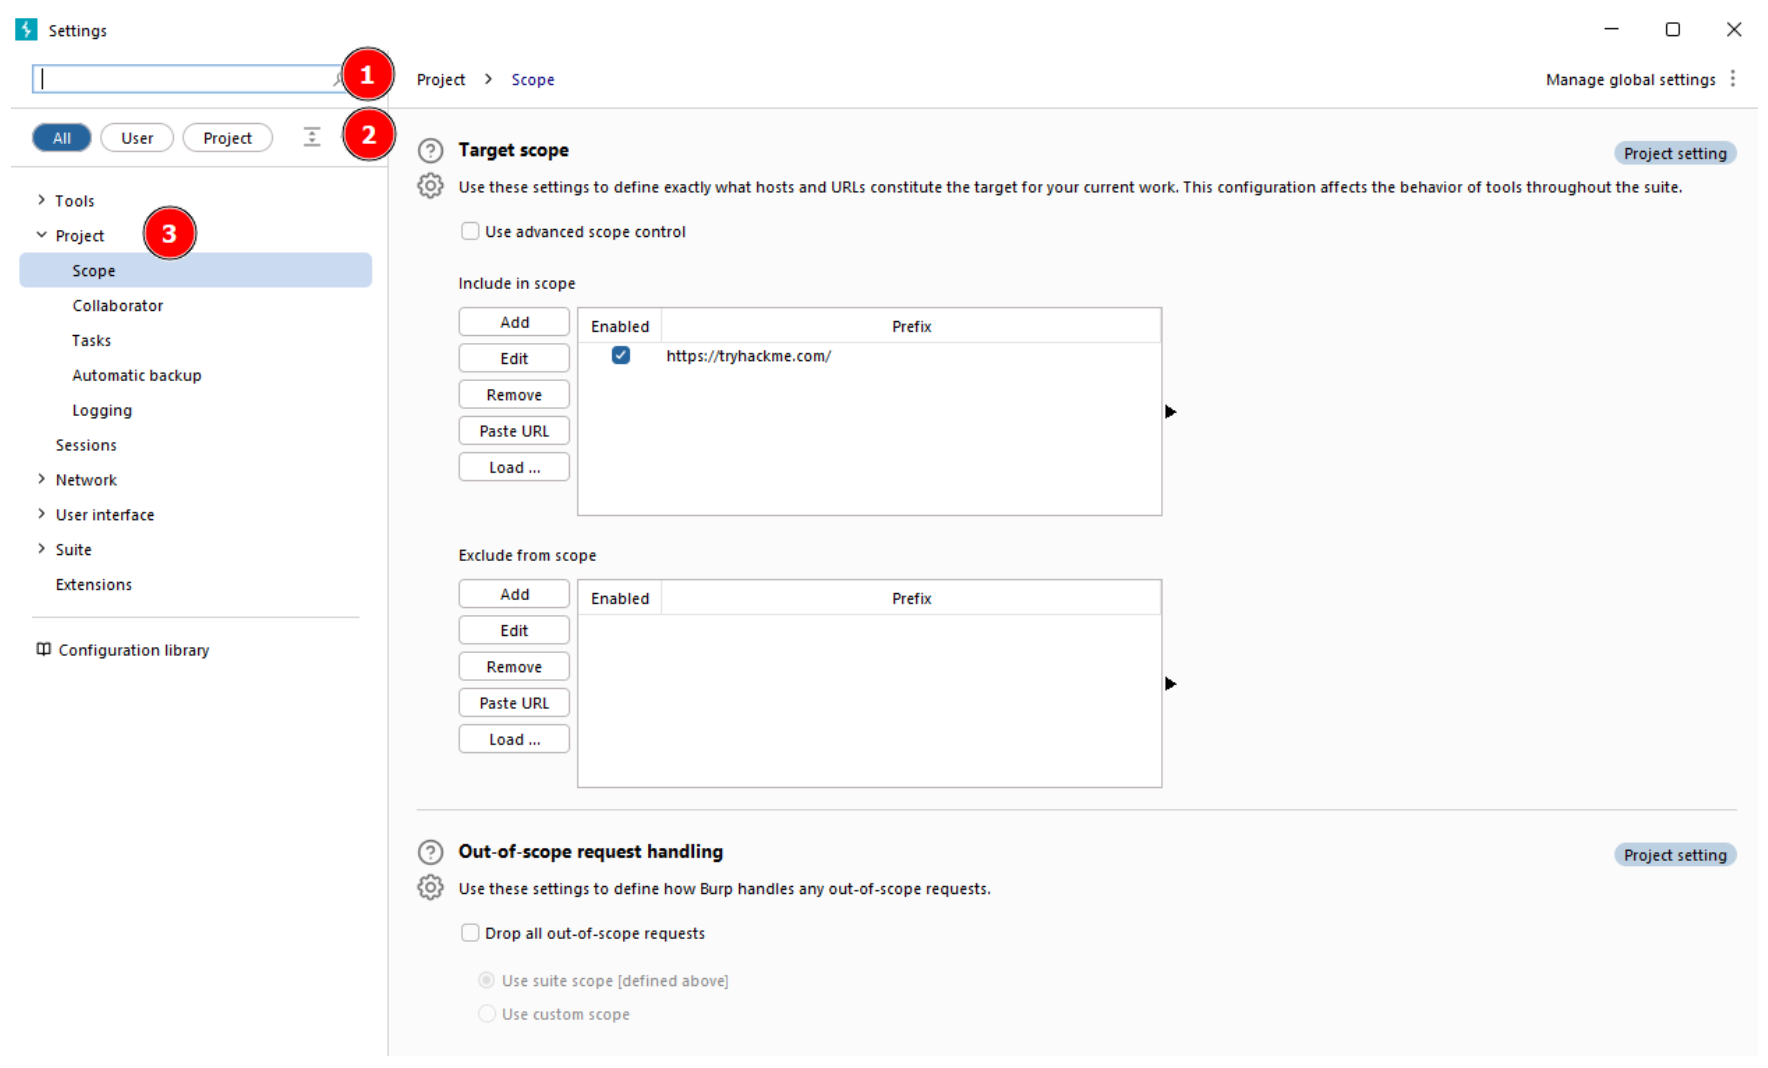Screen dimensions: 1768x1068
Task: Open the Configuration library
Action: point(133,650)
